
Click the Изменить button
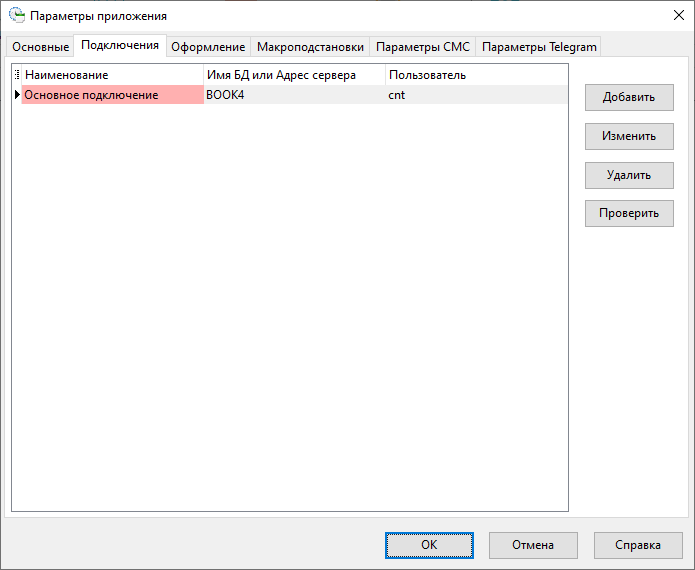[629, 136]
